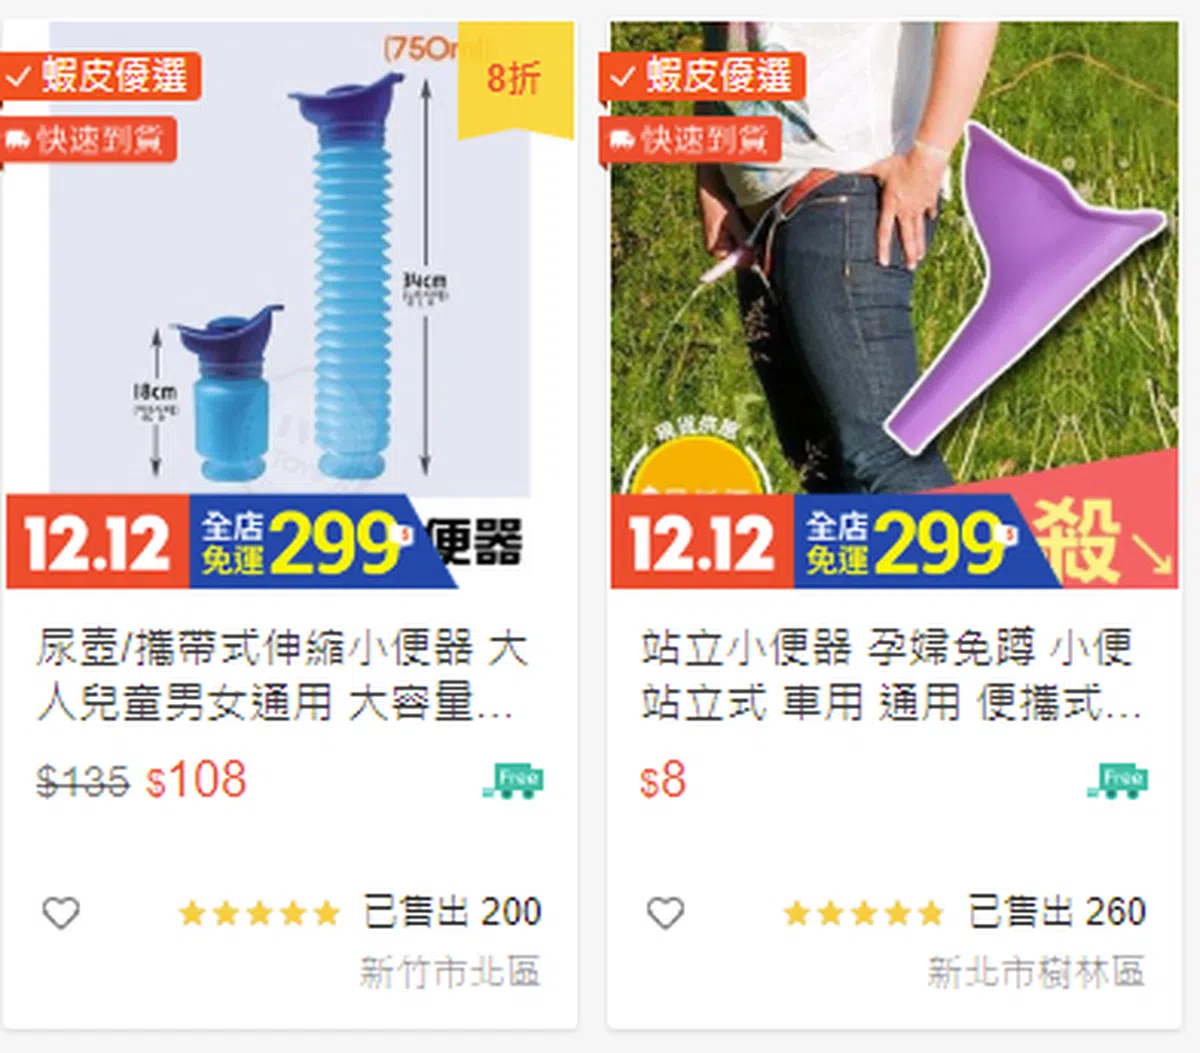Open the purple standing funnel product image
This screenshot has width=1200, height=1053.
click(x=894, y=260)
